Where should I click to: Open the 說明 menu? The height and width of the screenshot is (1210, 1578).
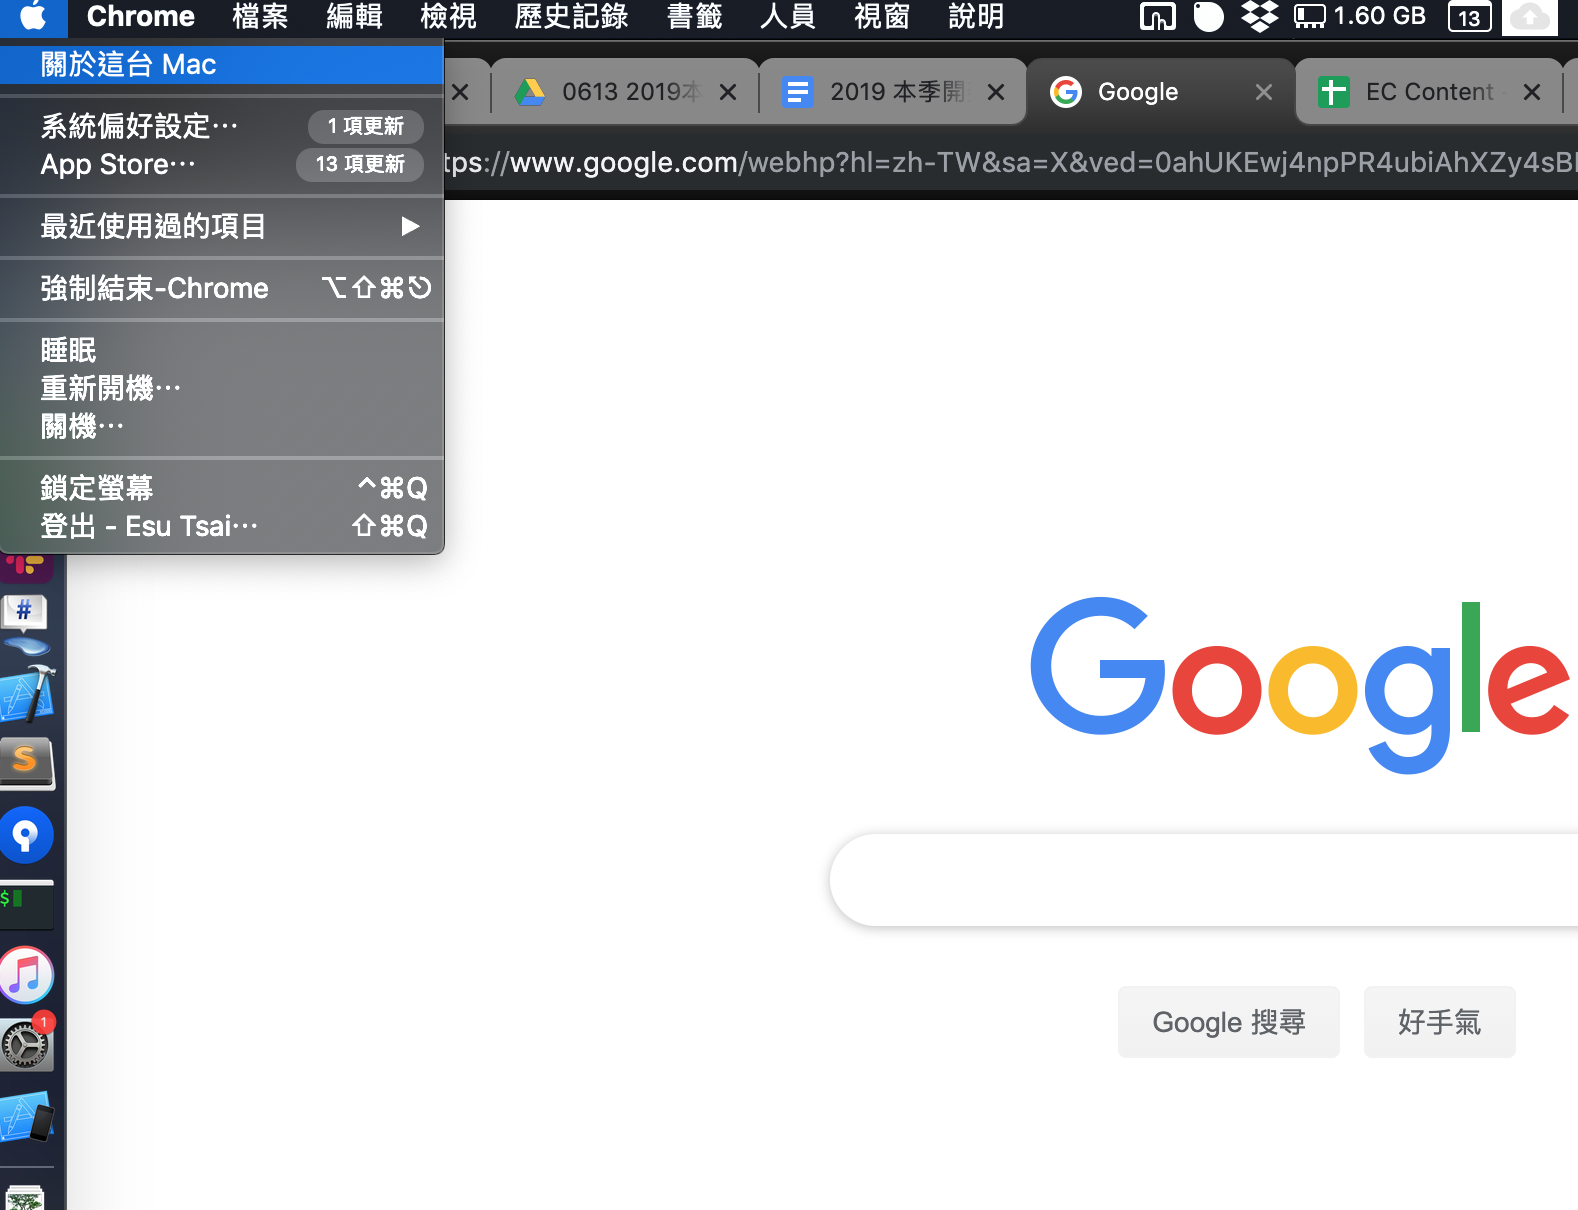(x=976, y=16)
